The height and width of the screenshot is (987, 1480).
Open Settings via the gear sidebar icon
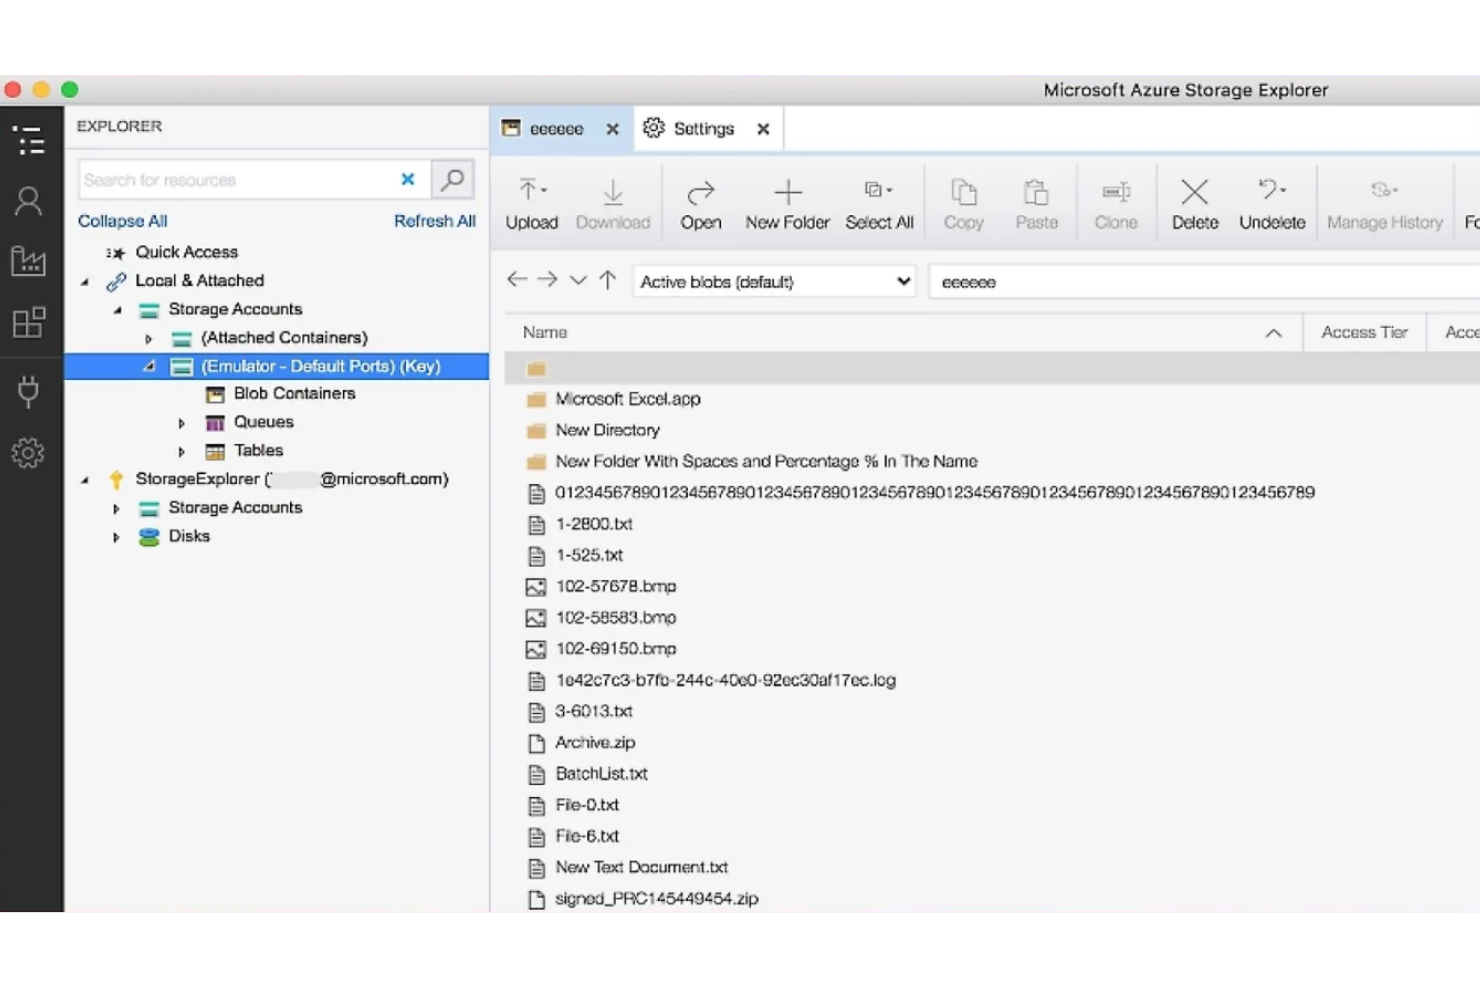(x=30, y=452)
